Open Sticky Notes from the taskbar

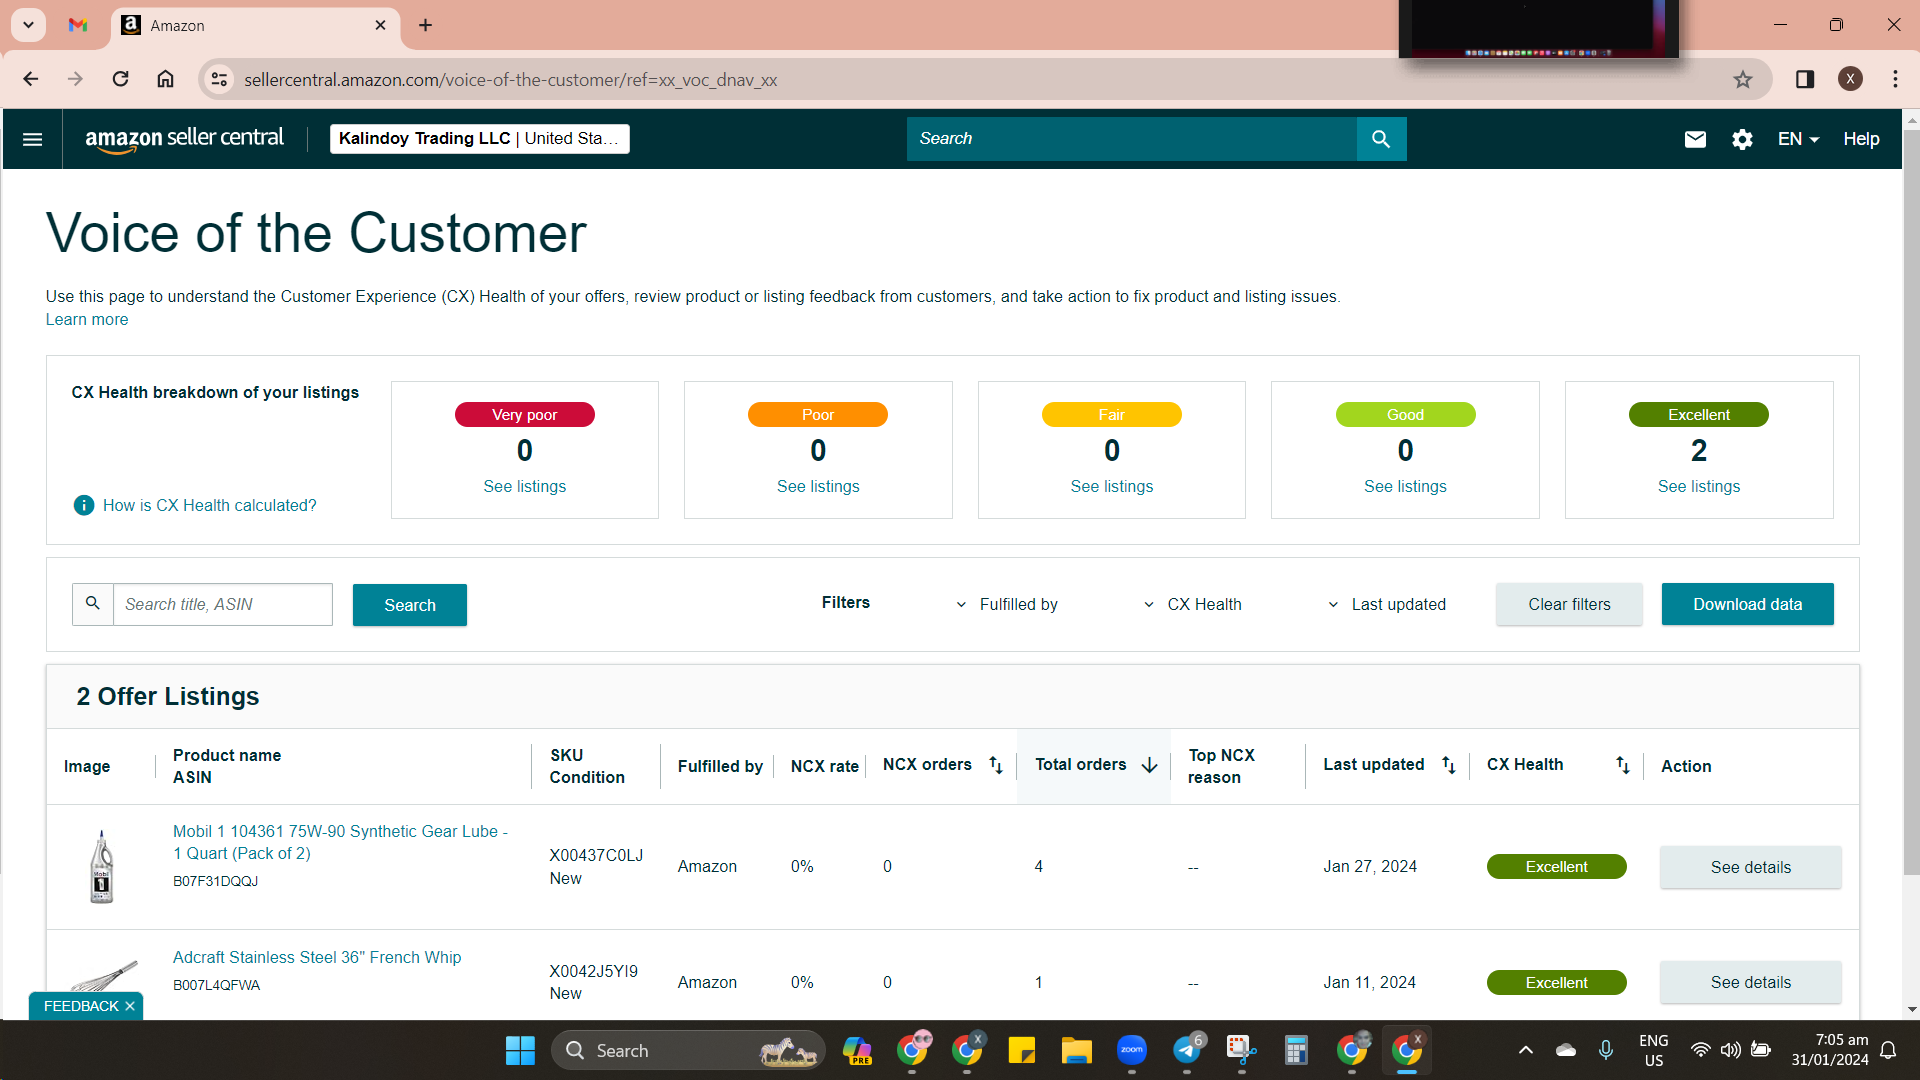pos(1021,1050)
